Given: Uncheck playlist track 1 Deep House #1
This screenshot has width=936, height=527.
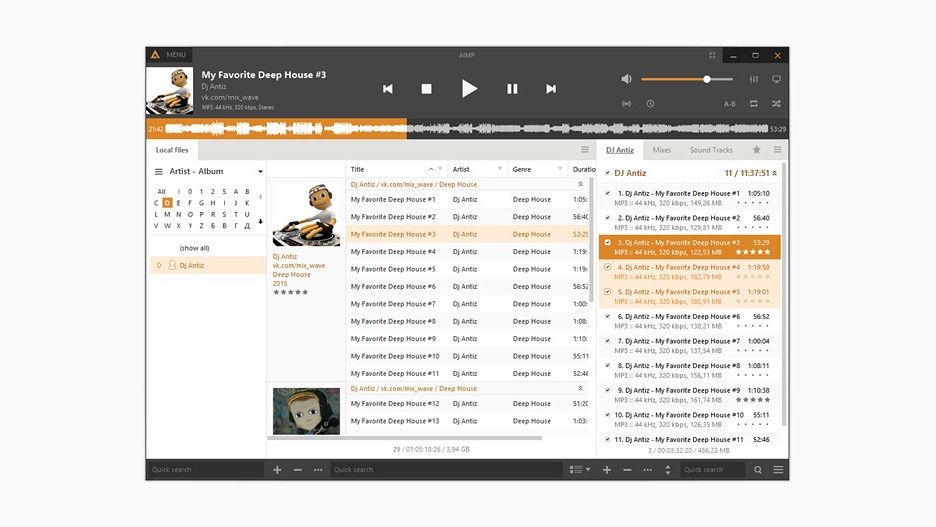Looking at the screenshot, I should 607,193.
